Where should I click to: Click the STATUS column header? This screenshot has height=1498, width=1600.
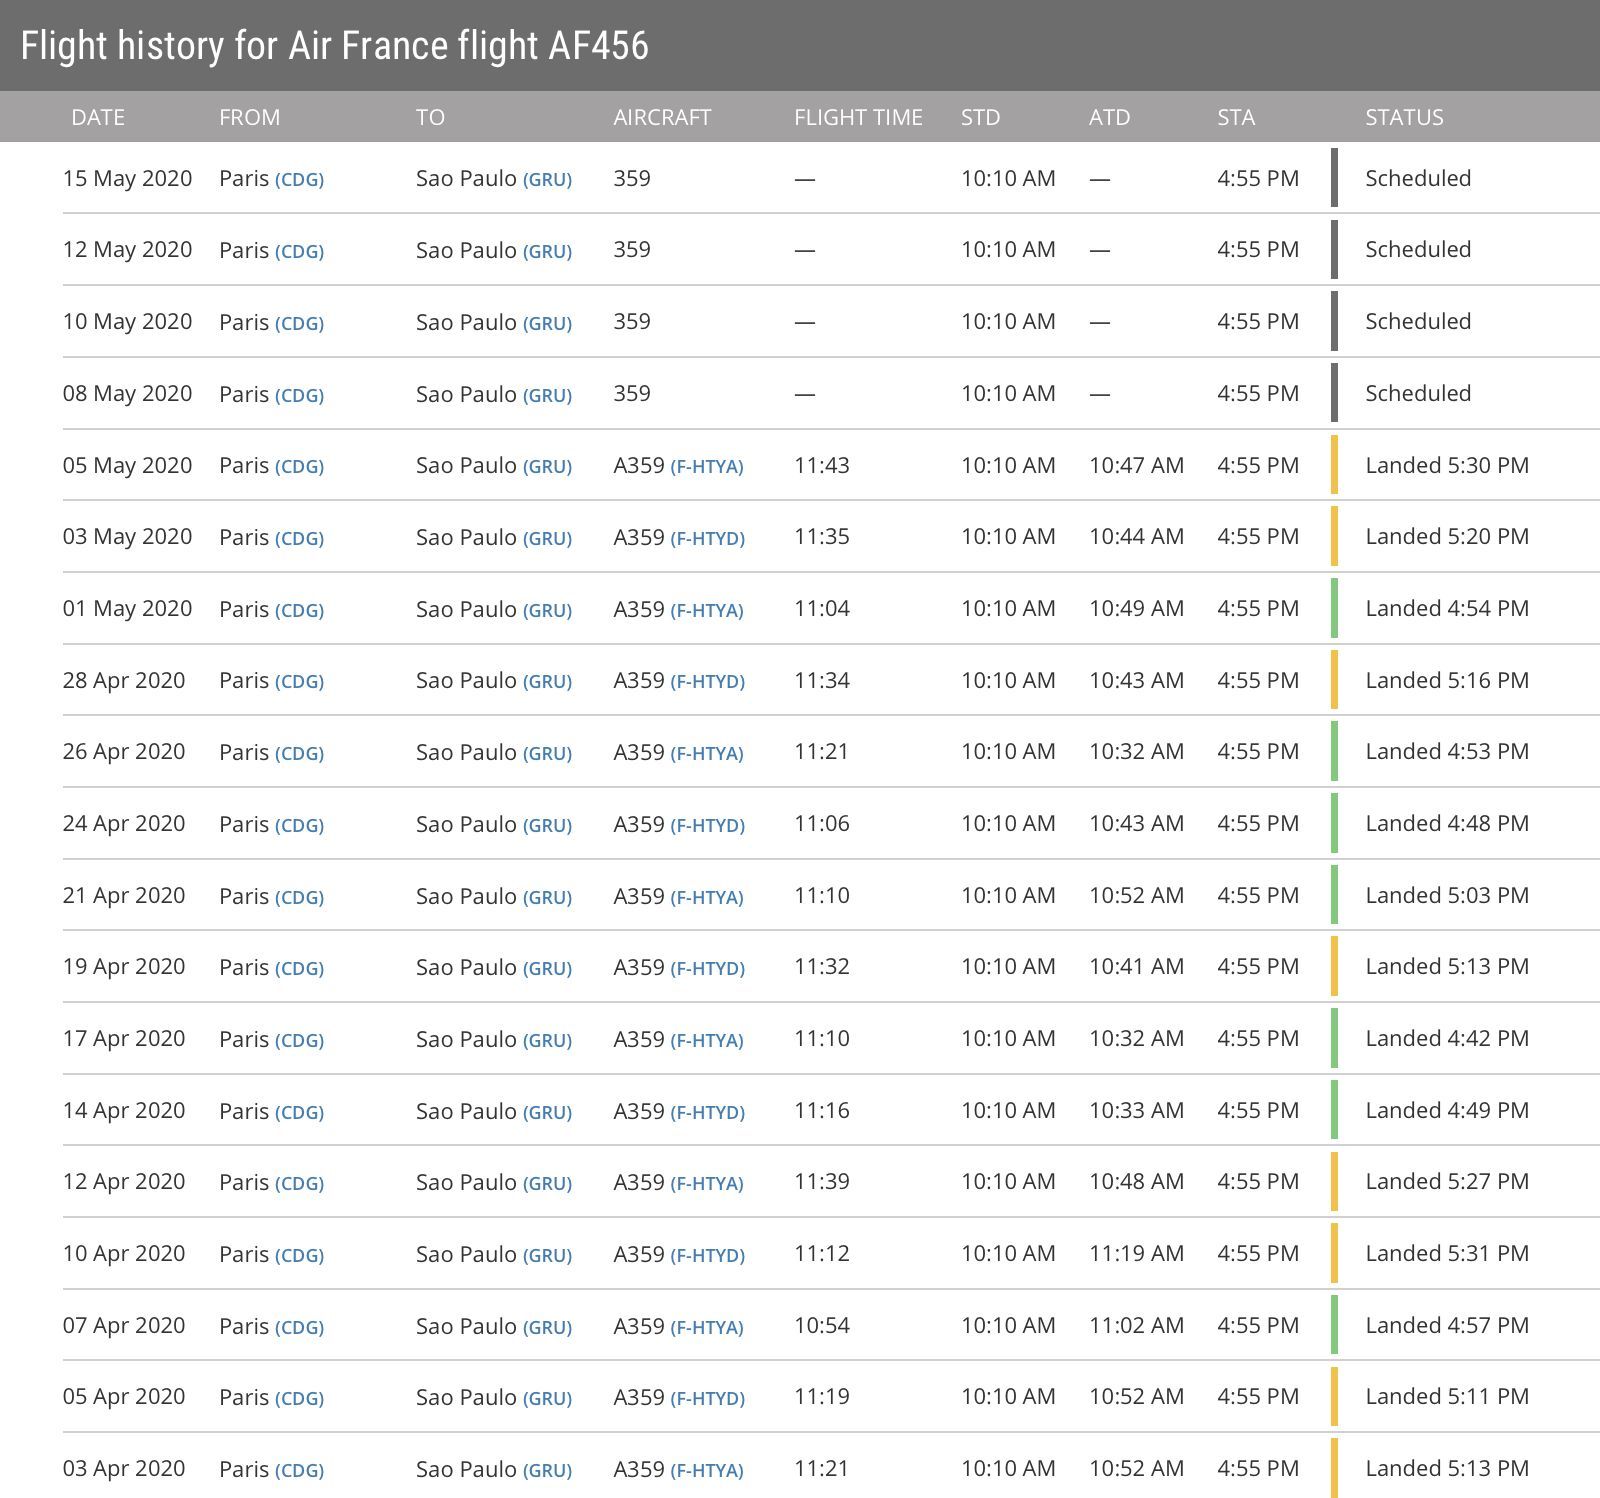tap(1404, 117)
